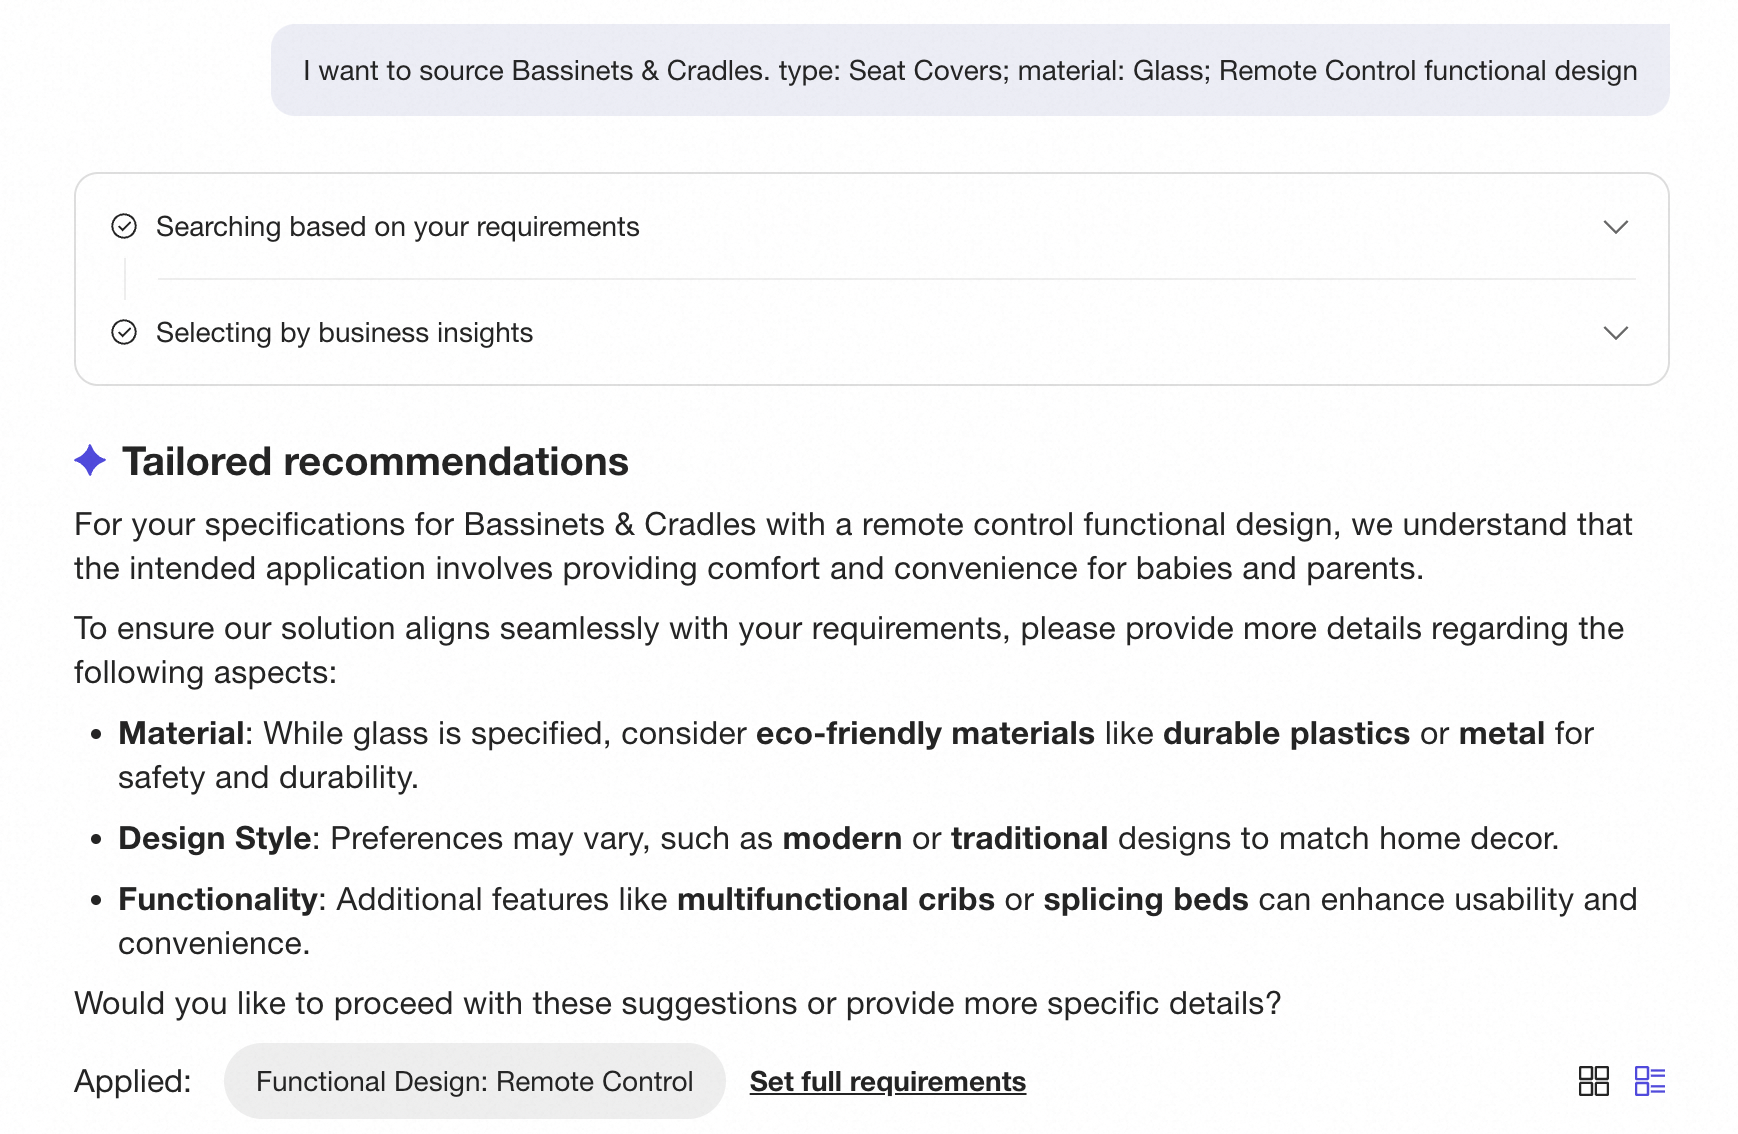Click the bold Material bullet label

point(181,733)
